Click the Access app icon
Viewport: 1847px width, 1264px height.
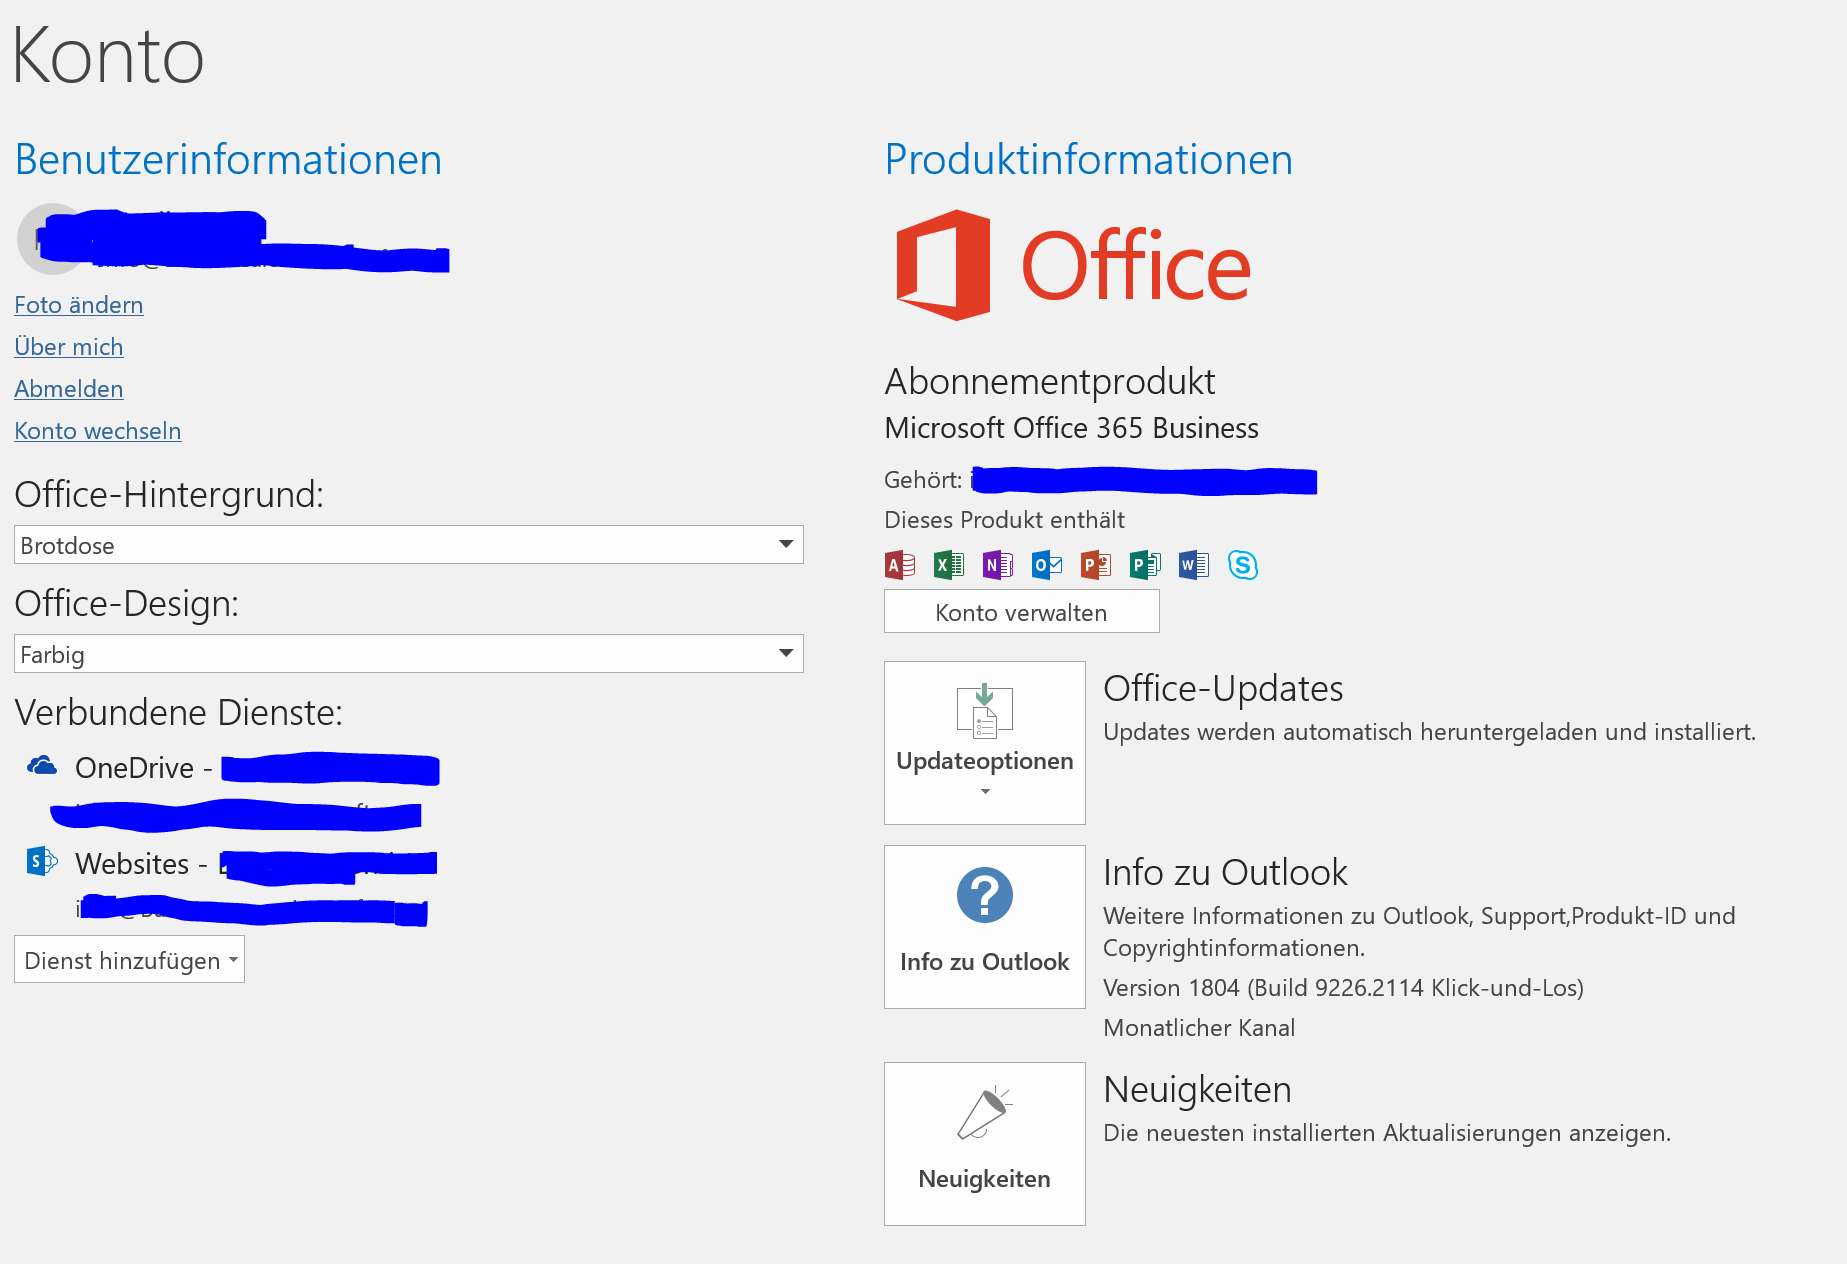point(900,565)
